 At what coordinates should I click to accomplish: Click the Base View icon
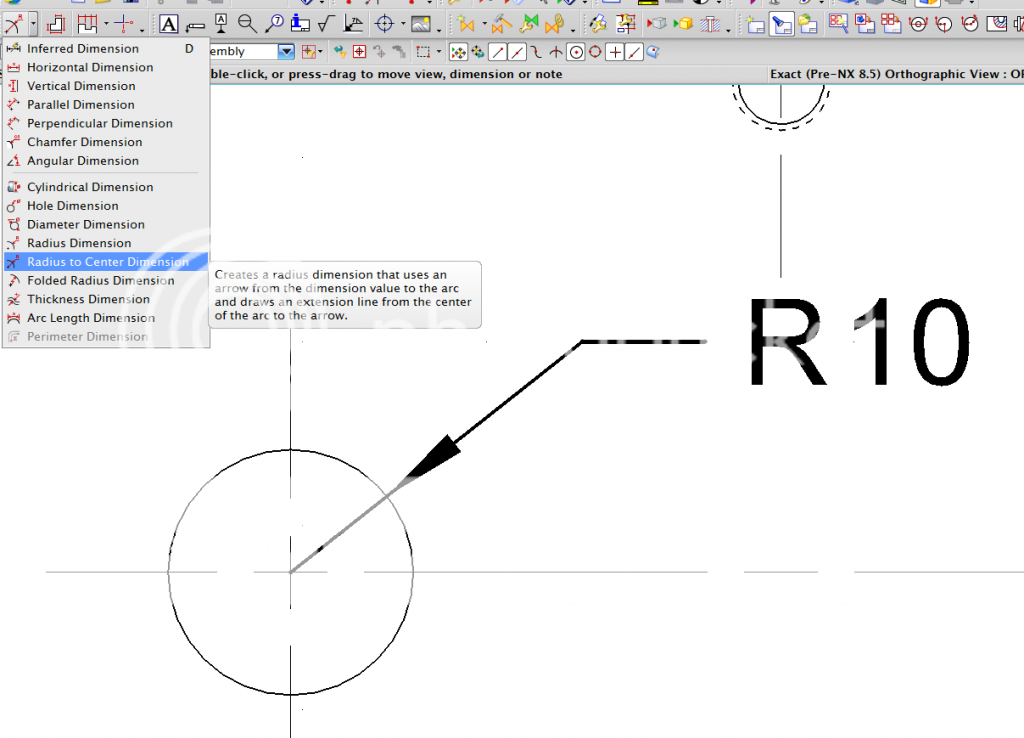click(x=865, y=25)
